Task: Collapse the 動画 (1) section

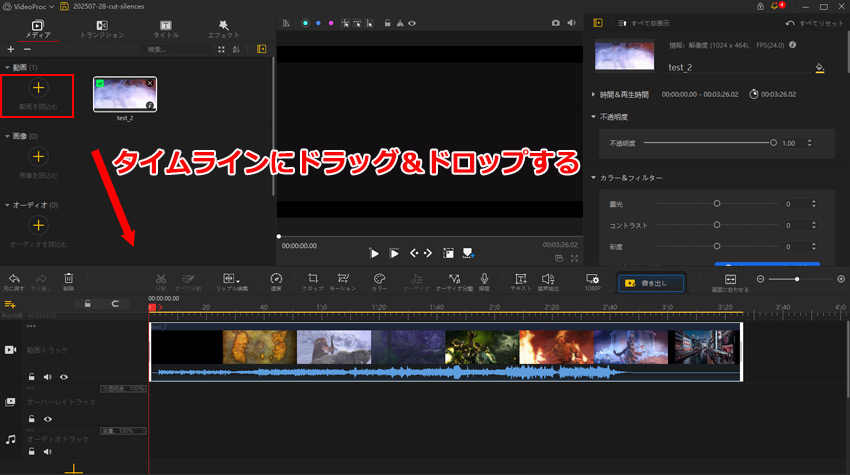Action: (7, 67)
